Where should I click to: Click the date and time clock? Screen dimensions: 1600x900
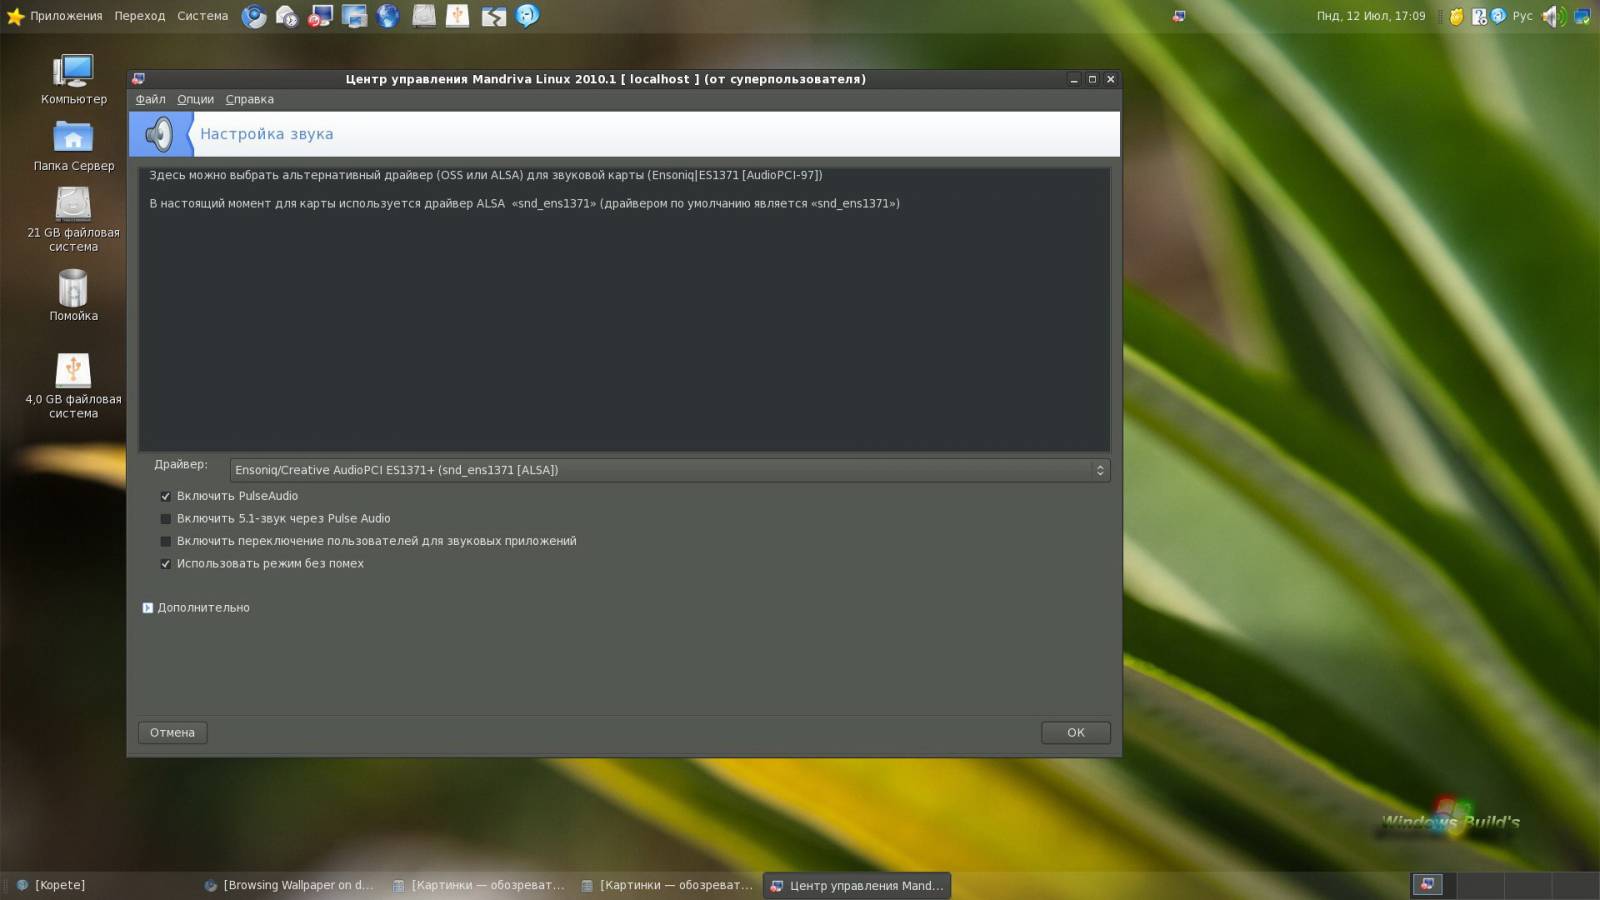[x=1371, y=16]
